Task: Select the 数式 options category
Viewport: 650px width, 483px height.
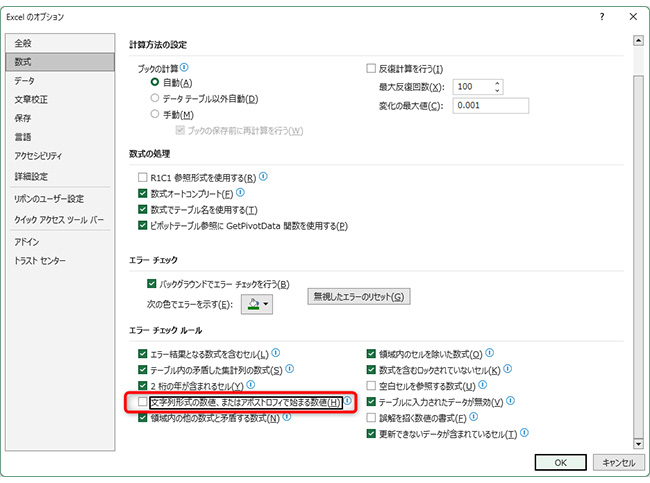Action: 60,62
